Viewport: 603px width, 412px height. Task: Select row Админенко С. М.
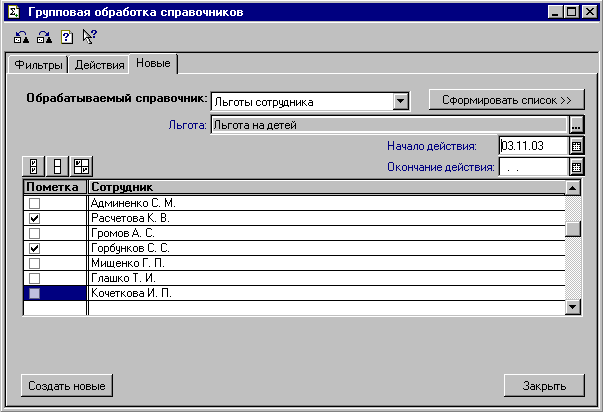point(294,203)
